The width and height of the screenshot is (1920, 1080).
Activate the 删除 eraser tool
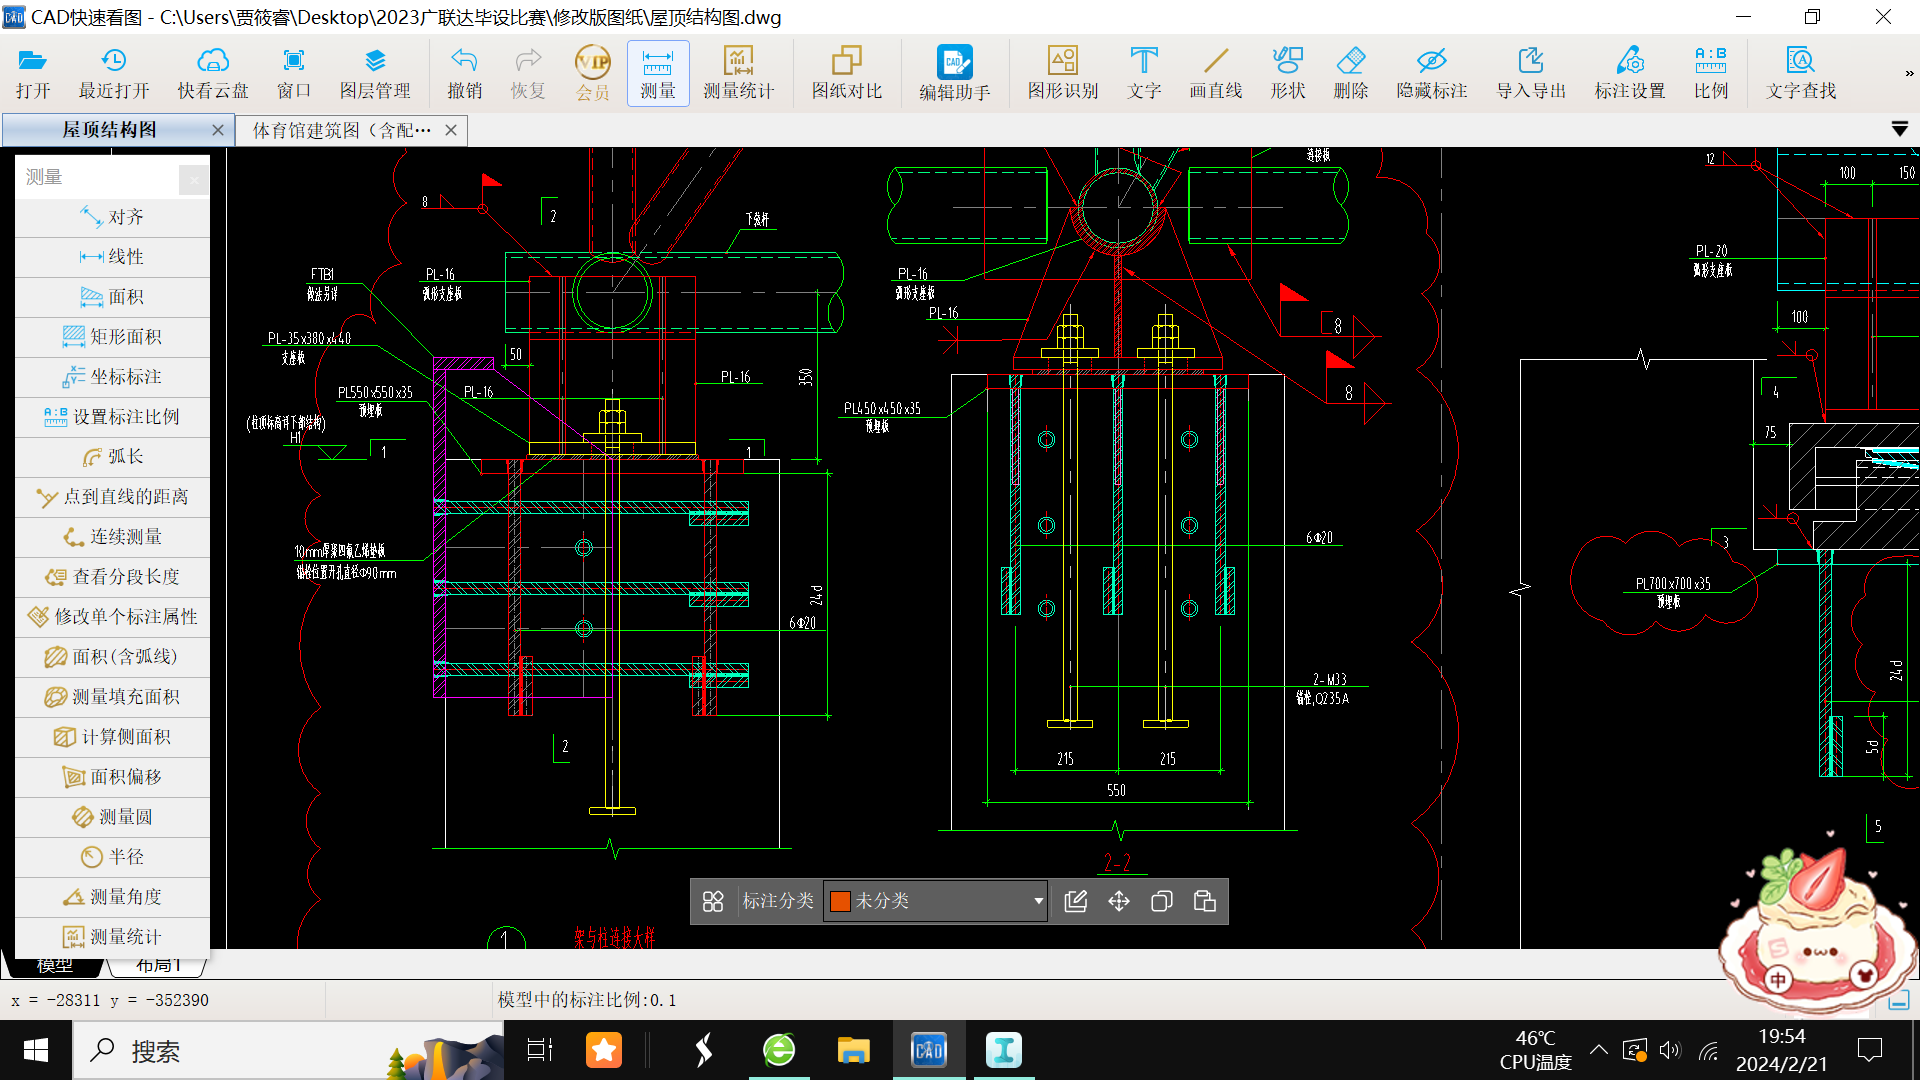[1351, 74]
